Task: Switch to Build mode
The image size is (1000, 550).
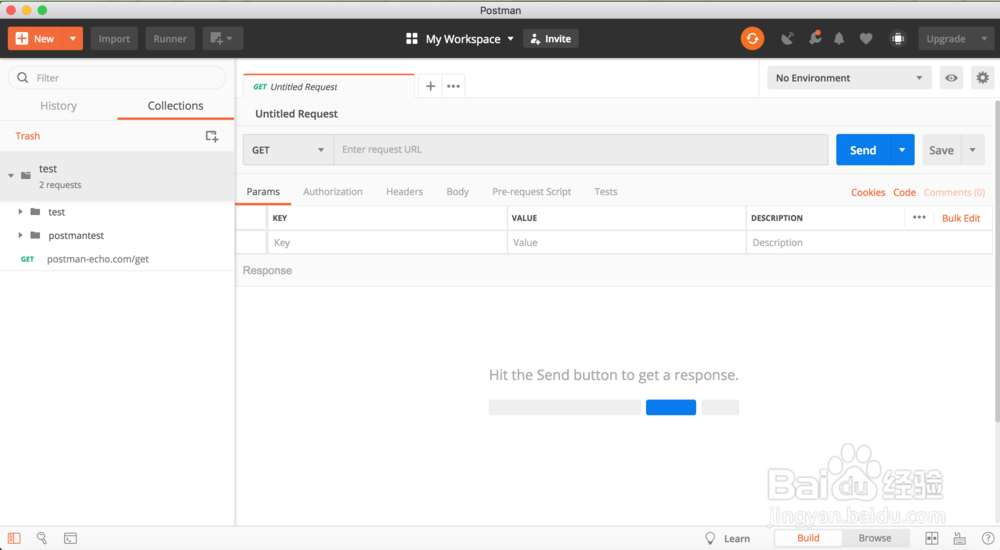Action: (x=808, y=538)
